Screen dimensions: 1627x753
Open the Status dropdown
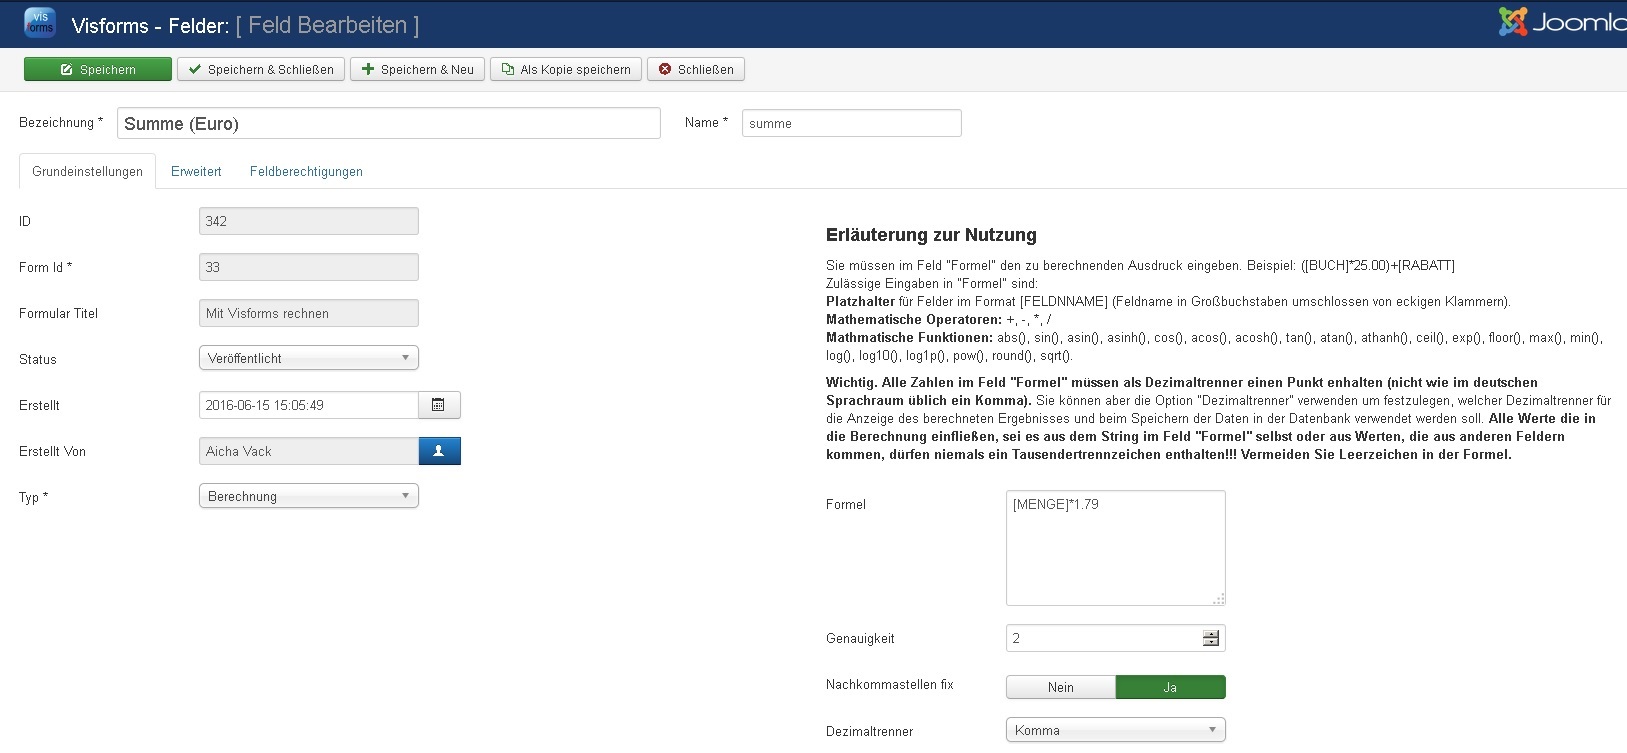coord(308,358)
